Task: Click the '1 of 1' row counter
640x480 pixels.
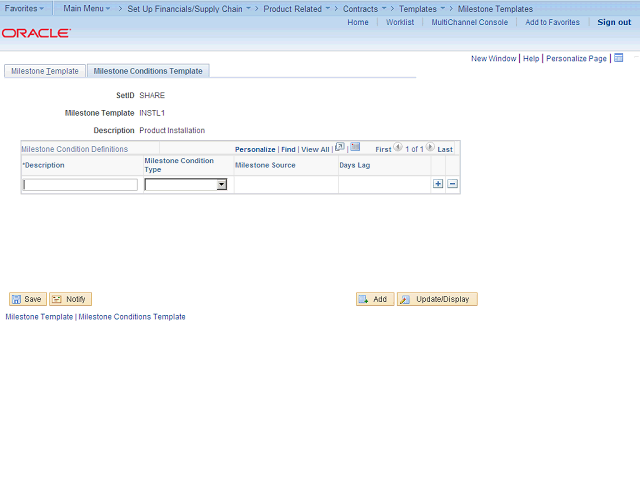Action: click(414, 149)
